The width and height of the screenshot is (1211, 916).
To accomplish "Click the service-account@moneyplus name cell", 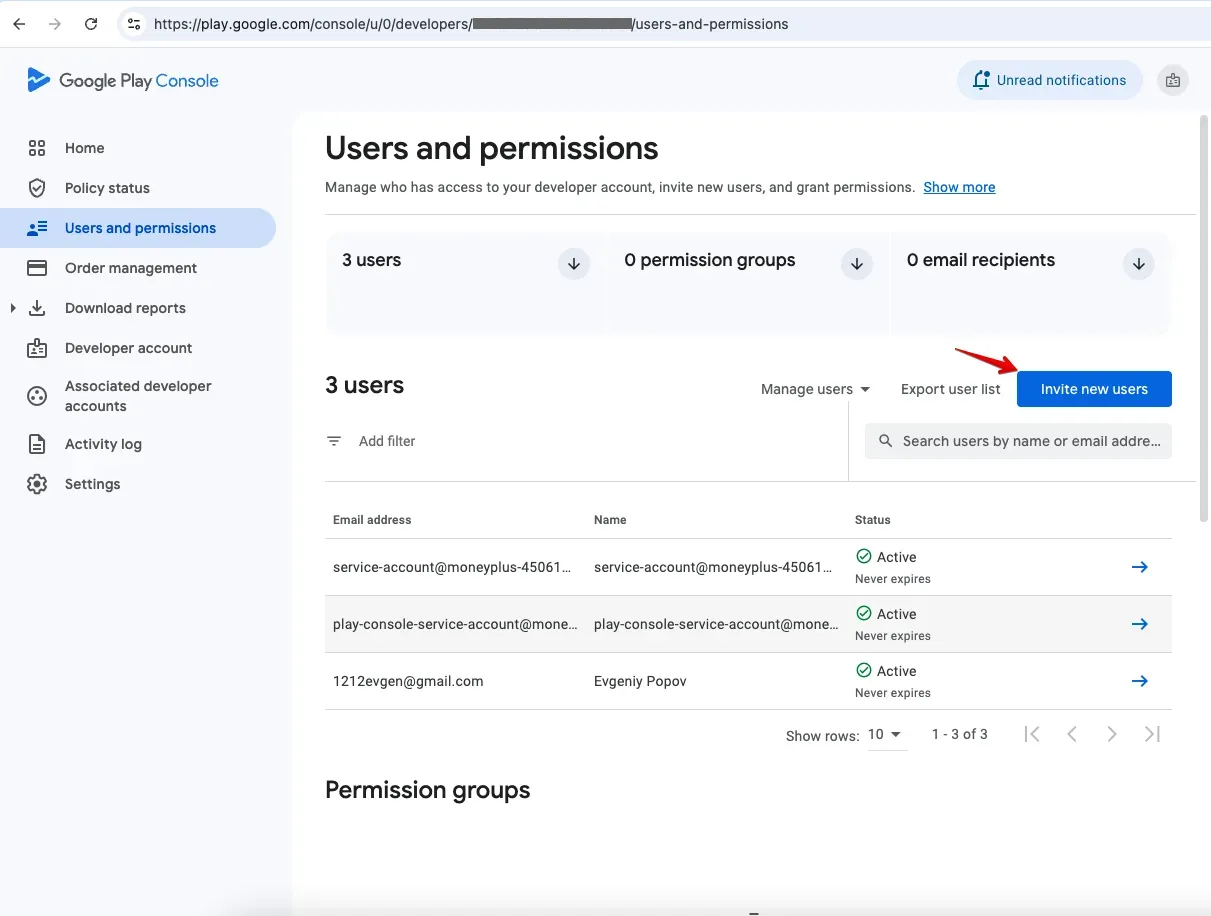I will 713,567.
